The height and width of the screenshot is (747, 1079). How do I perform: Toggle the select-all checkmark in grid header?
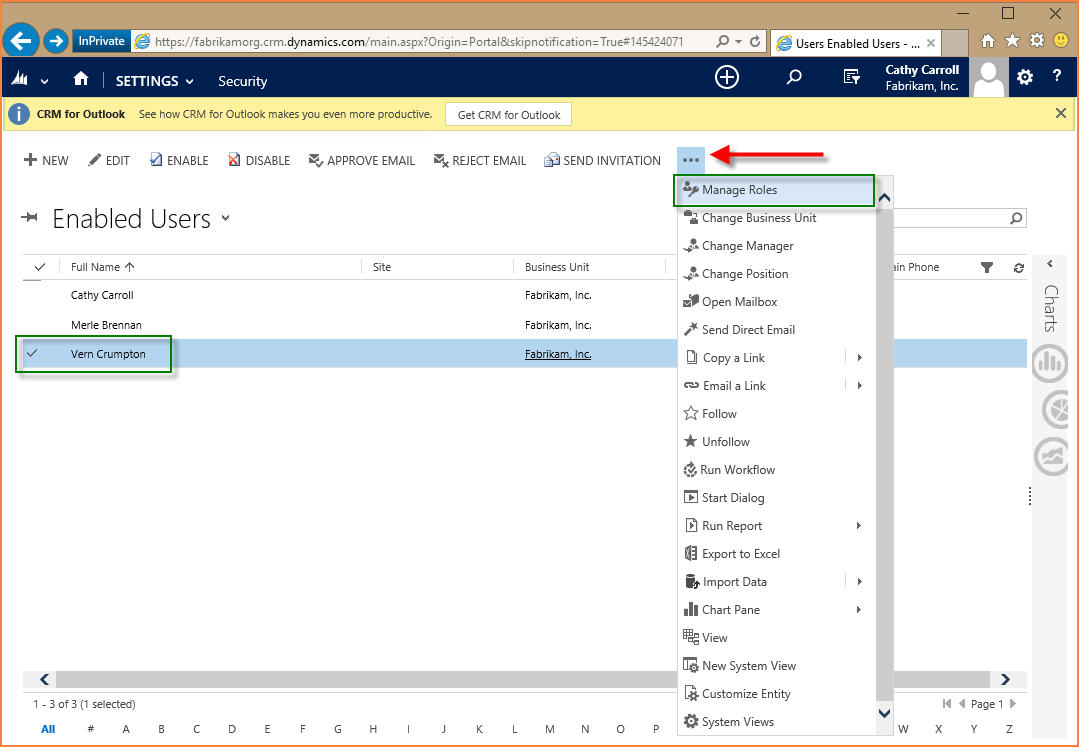pyautogui.click(x=40, y=267)
